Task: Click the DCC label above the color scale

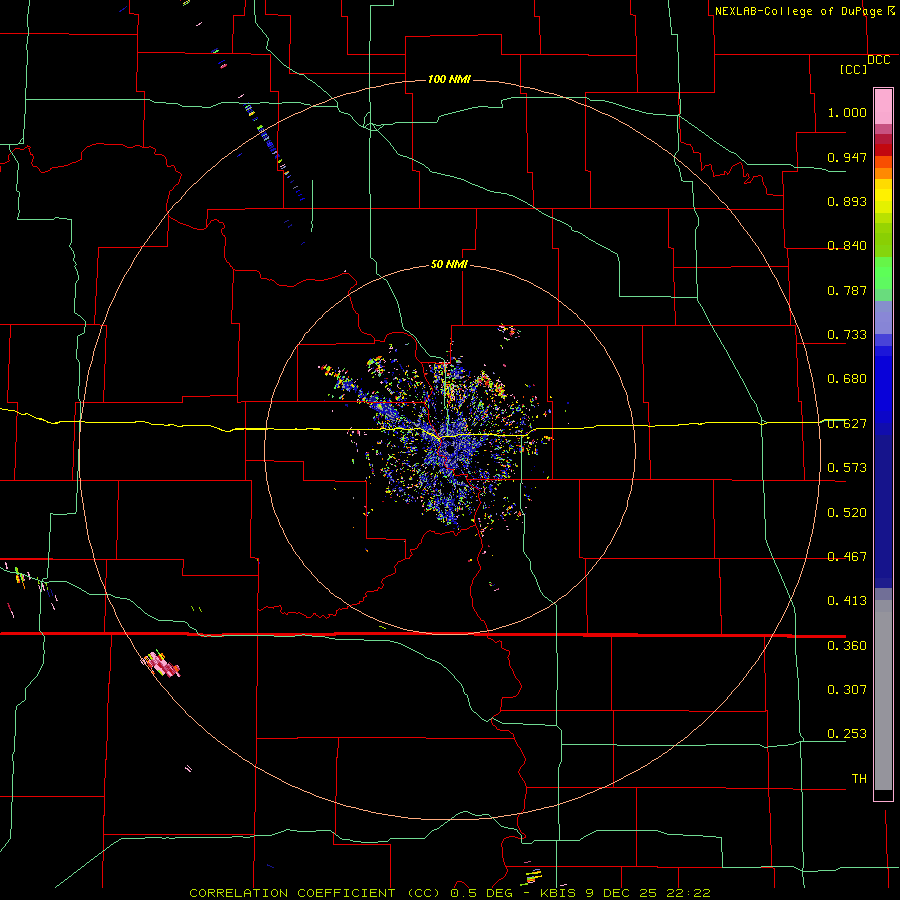Action: pos(878,60)
